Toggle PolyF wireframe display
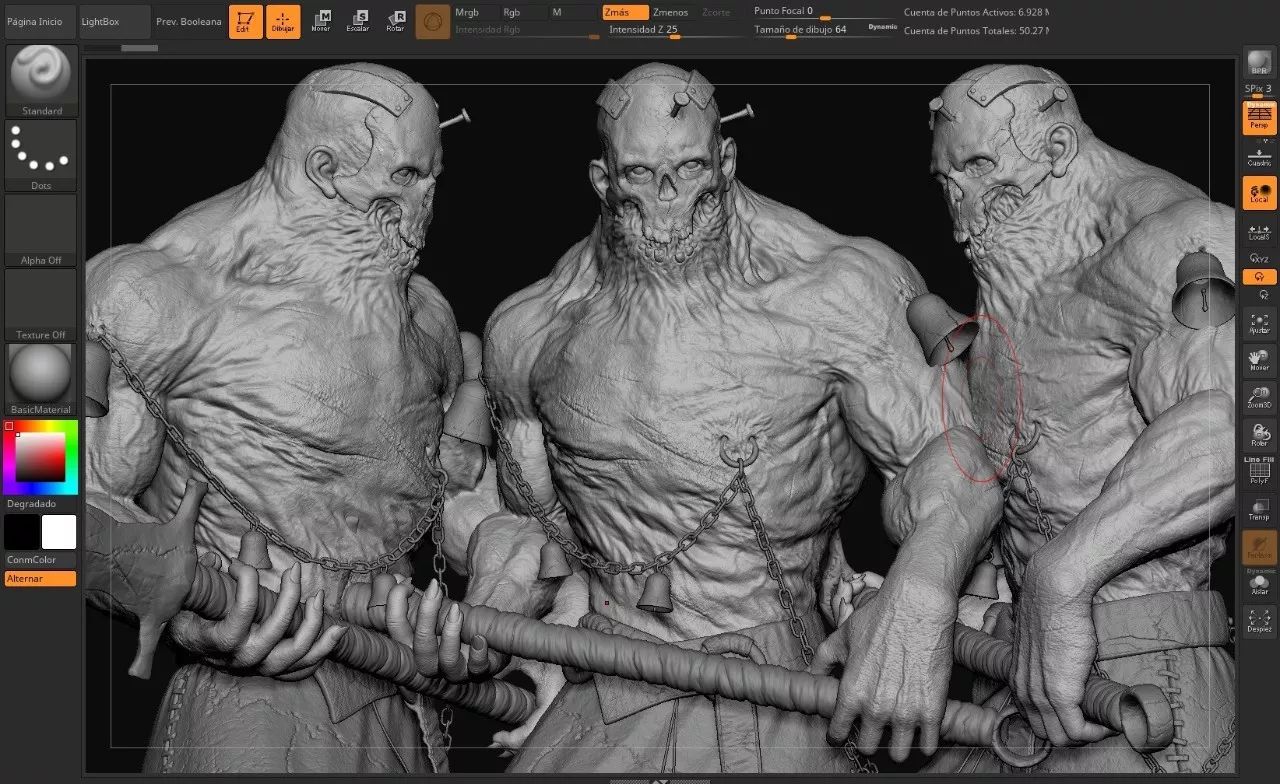 1259,472
